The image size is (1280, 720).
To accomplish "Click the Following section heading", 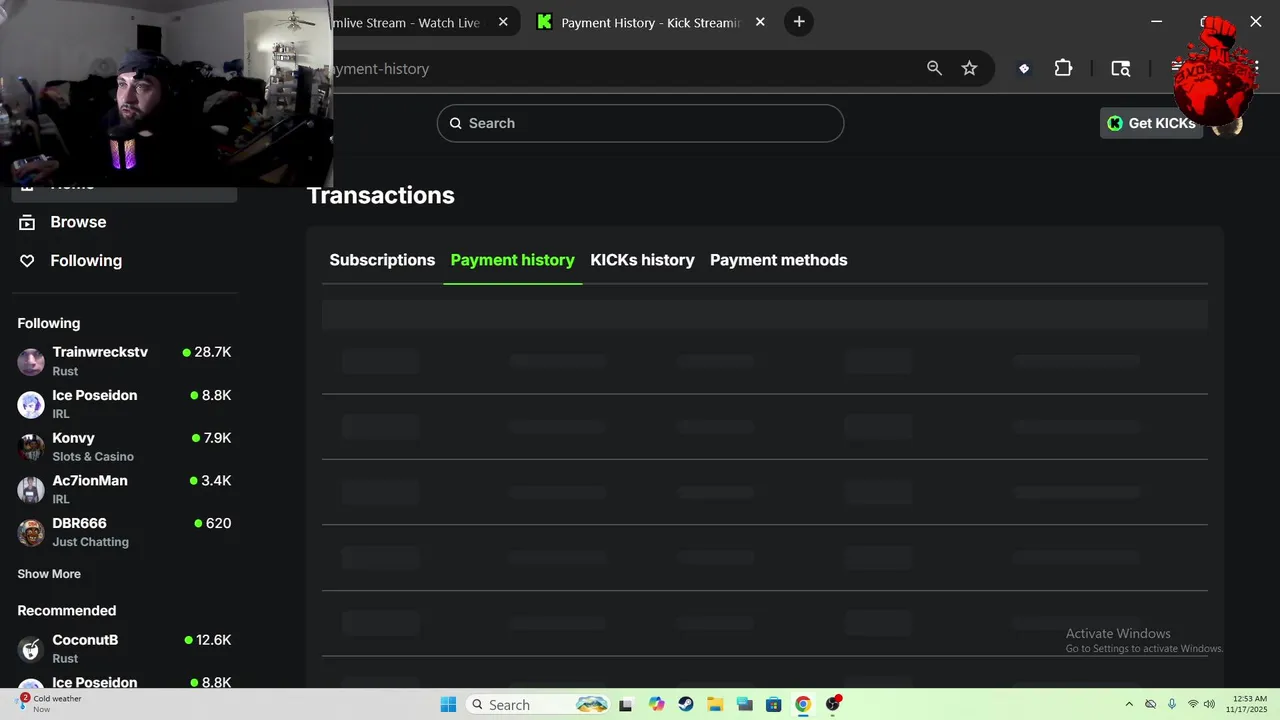I will pos(48,323).
